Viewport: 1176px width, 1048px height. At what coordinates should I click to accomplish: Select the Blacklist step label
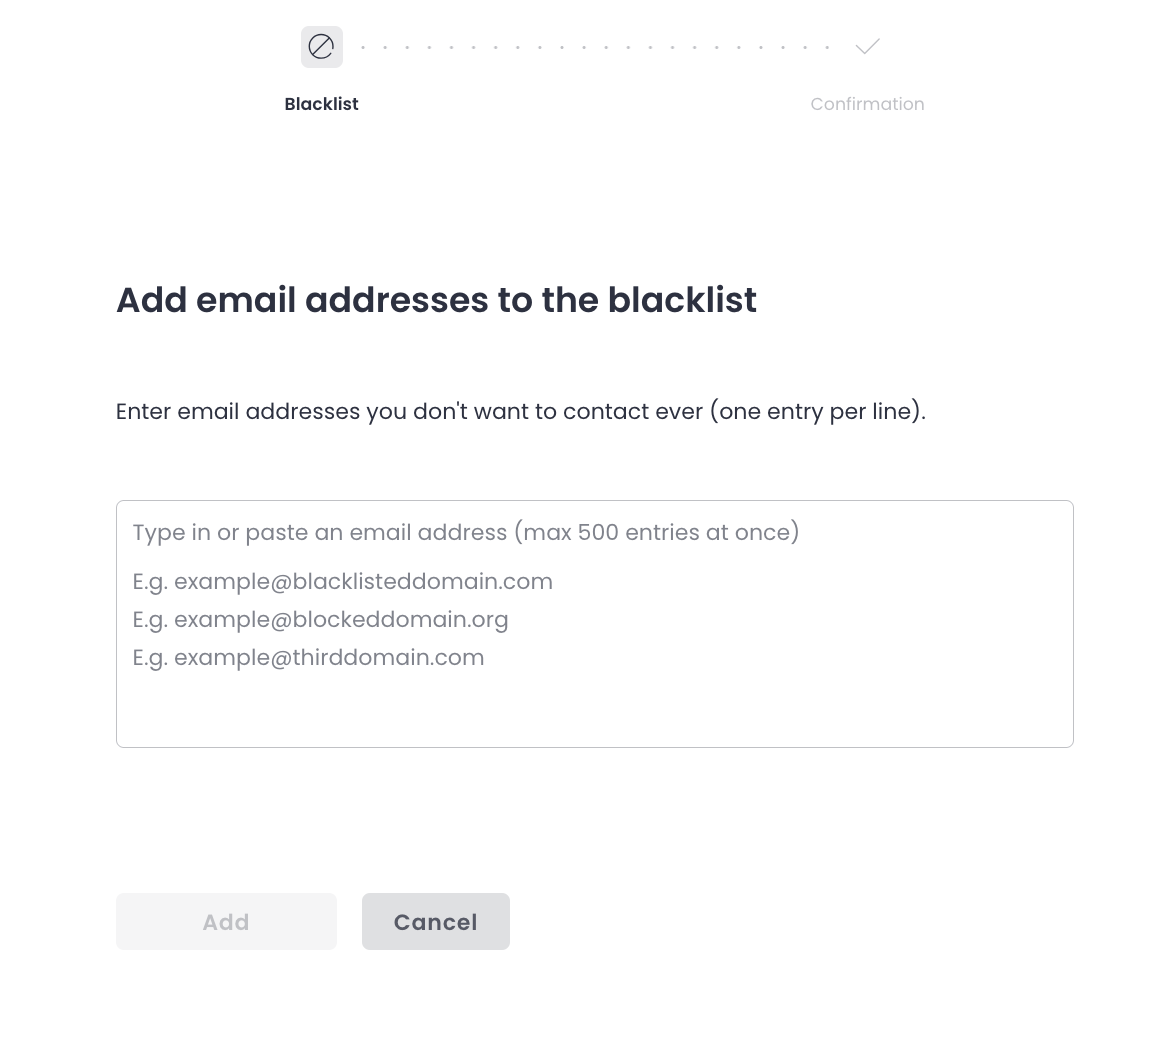click(321, 104)
